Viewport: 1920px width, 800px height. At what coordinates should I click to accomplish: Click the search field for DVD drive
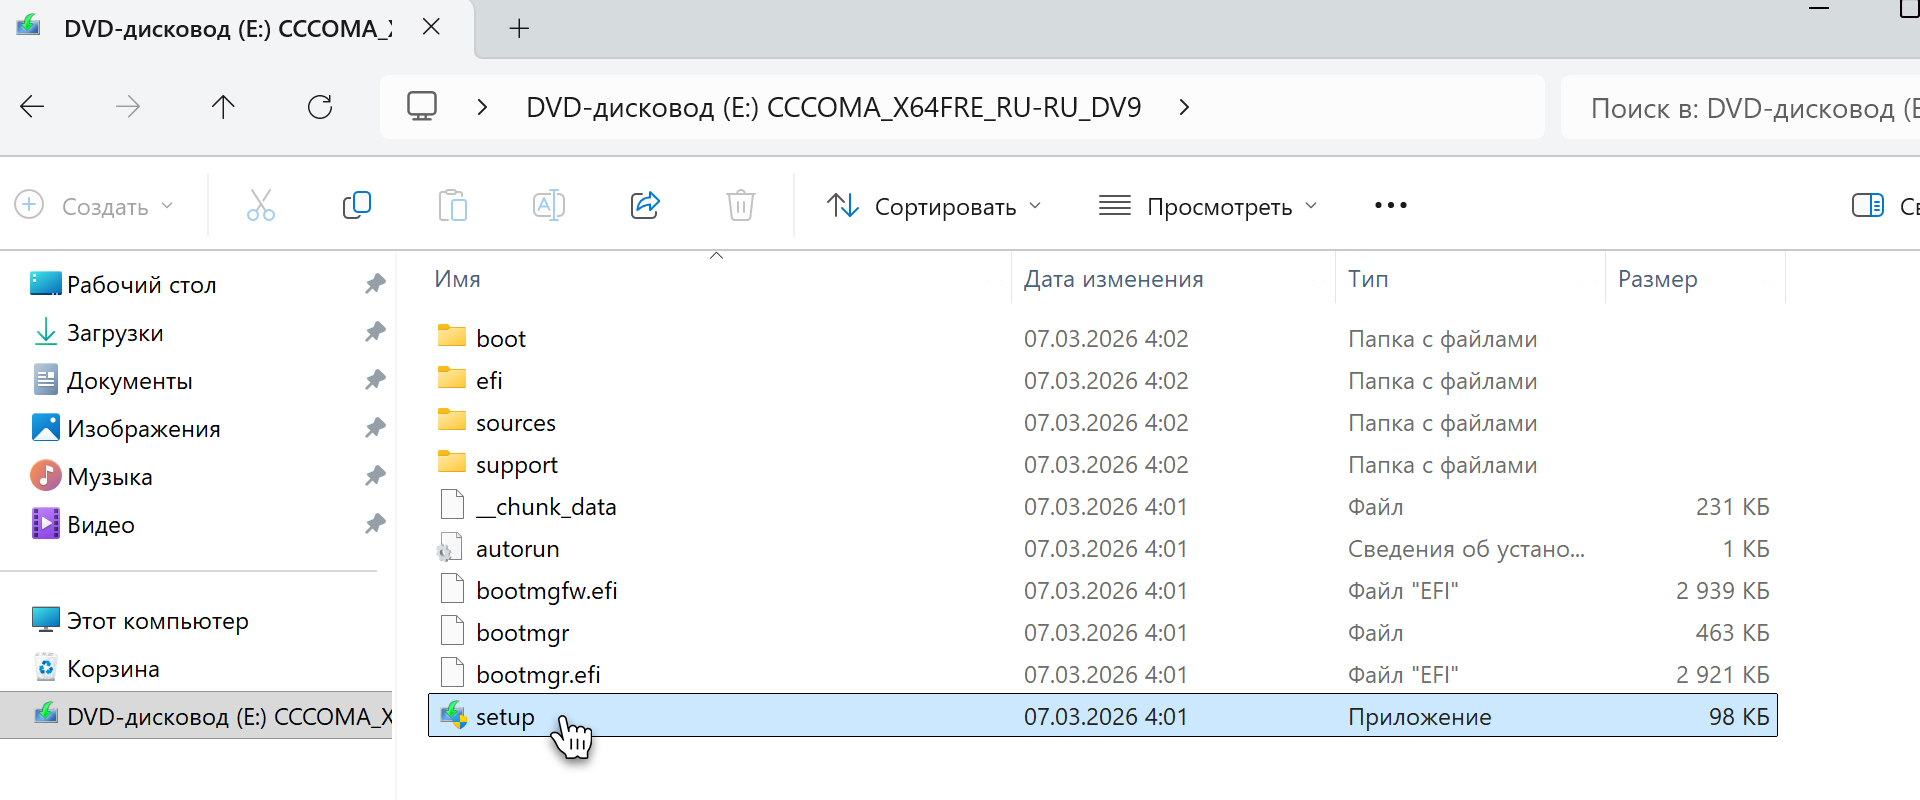click(x=1740, y=108)
